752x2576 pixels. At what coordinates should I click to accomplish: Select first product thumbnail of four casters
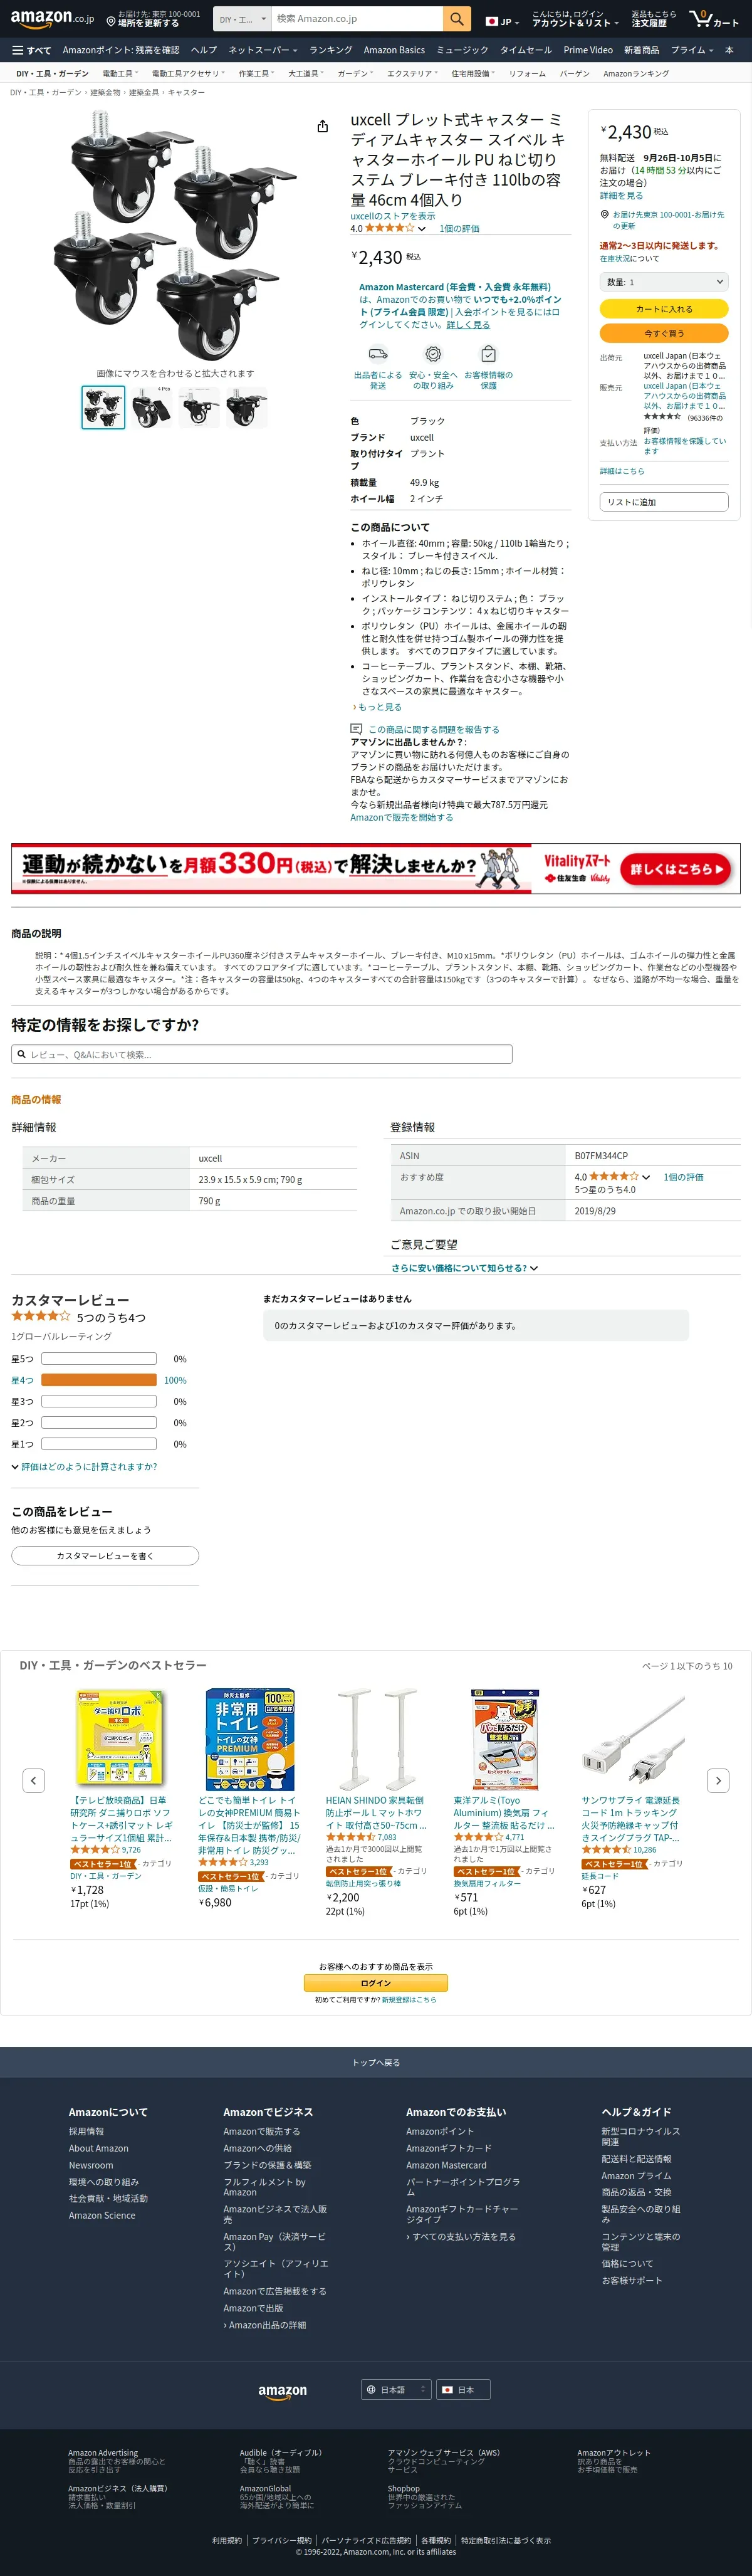point(103,407)
